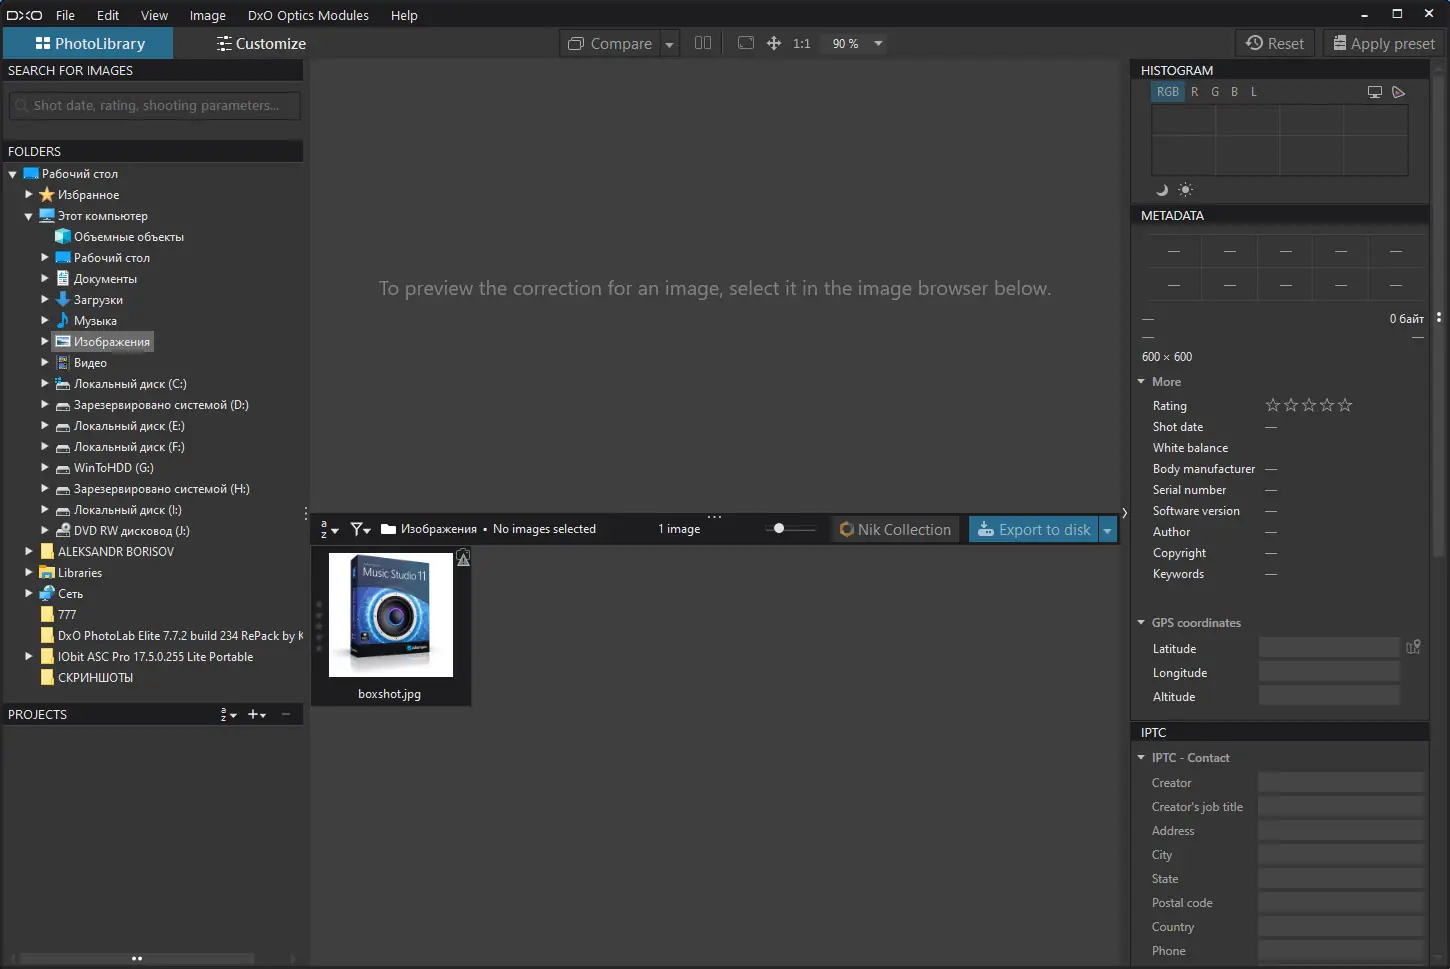Select the RGB histogram channel
The image size is (1450, 969).
tap(1168, 92)
